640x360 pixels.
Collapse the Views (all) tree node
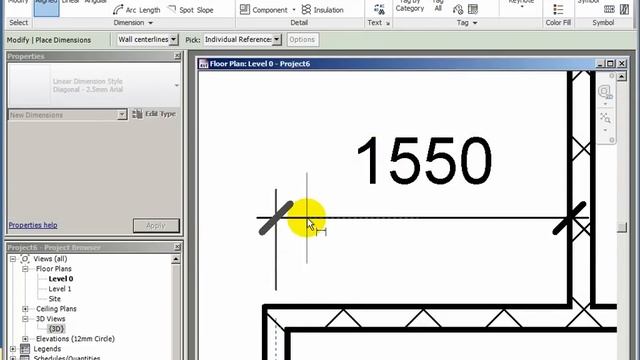tap(13, 259)
